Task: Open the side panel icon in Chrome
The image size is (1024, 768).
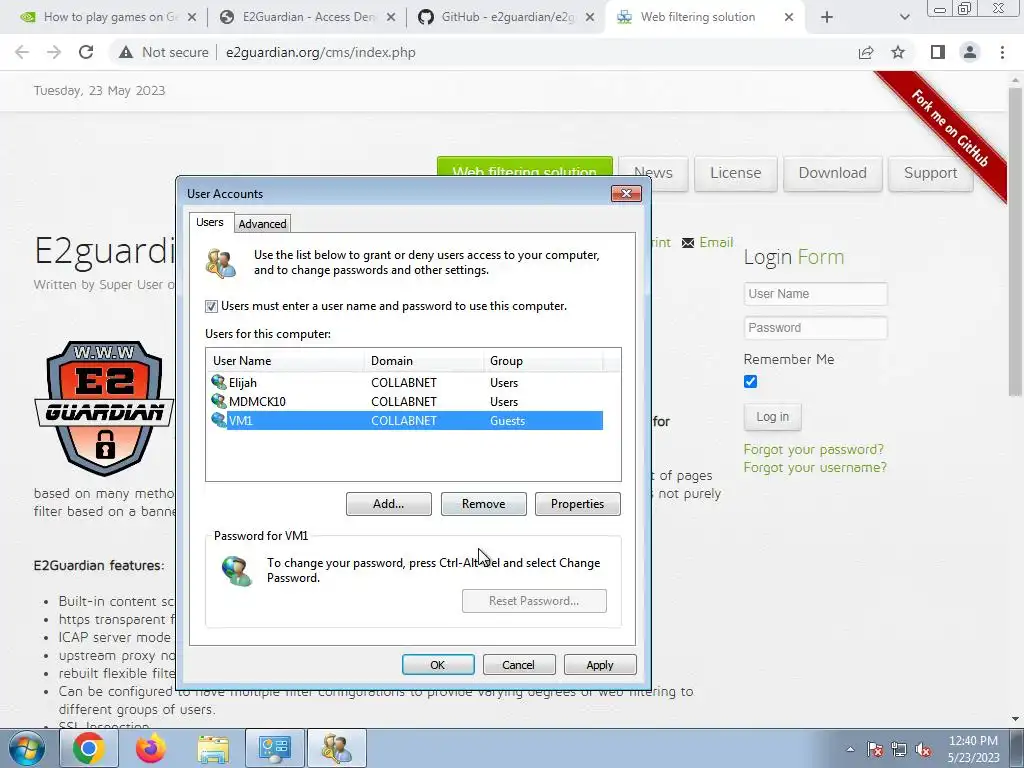Action: 938,52
